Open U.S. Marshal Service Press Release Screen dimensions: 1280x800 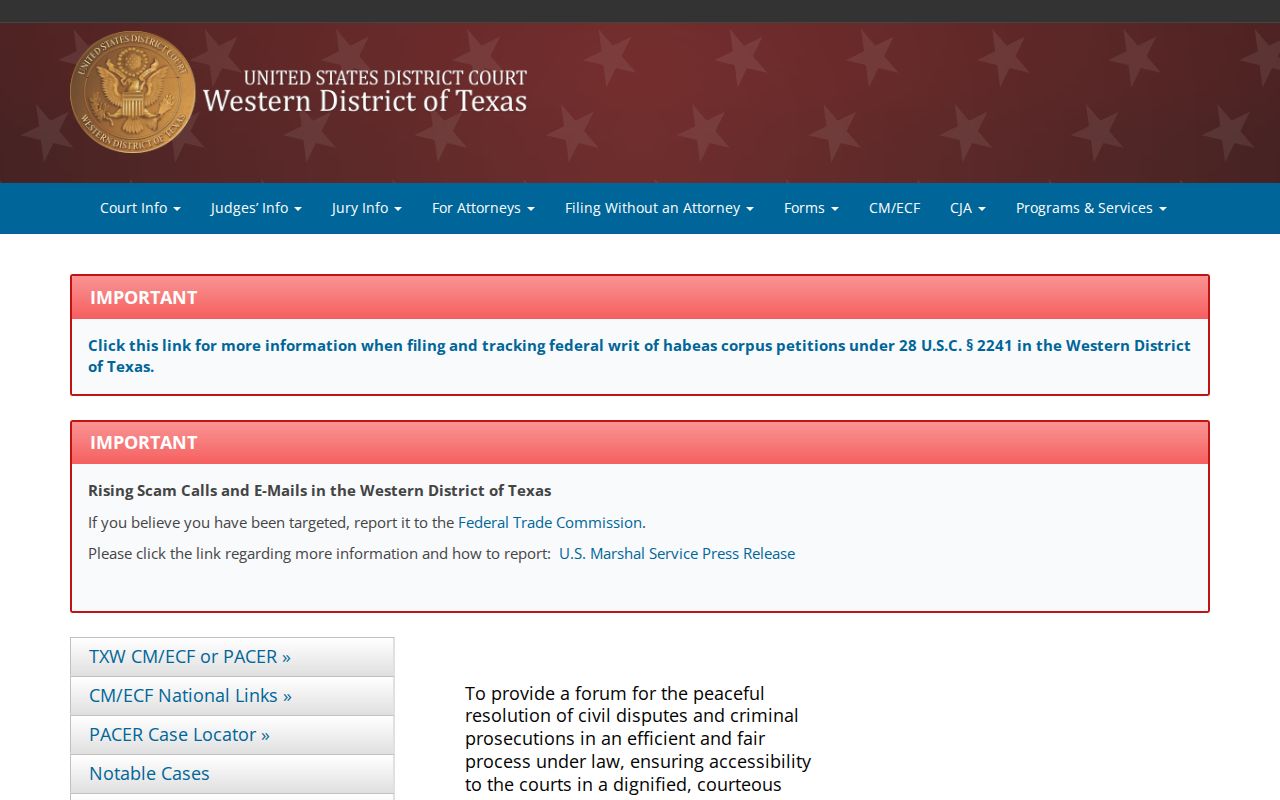point(677,553)
